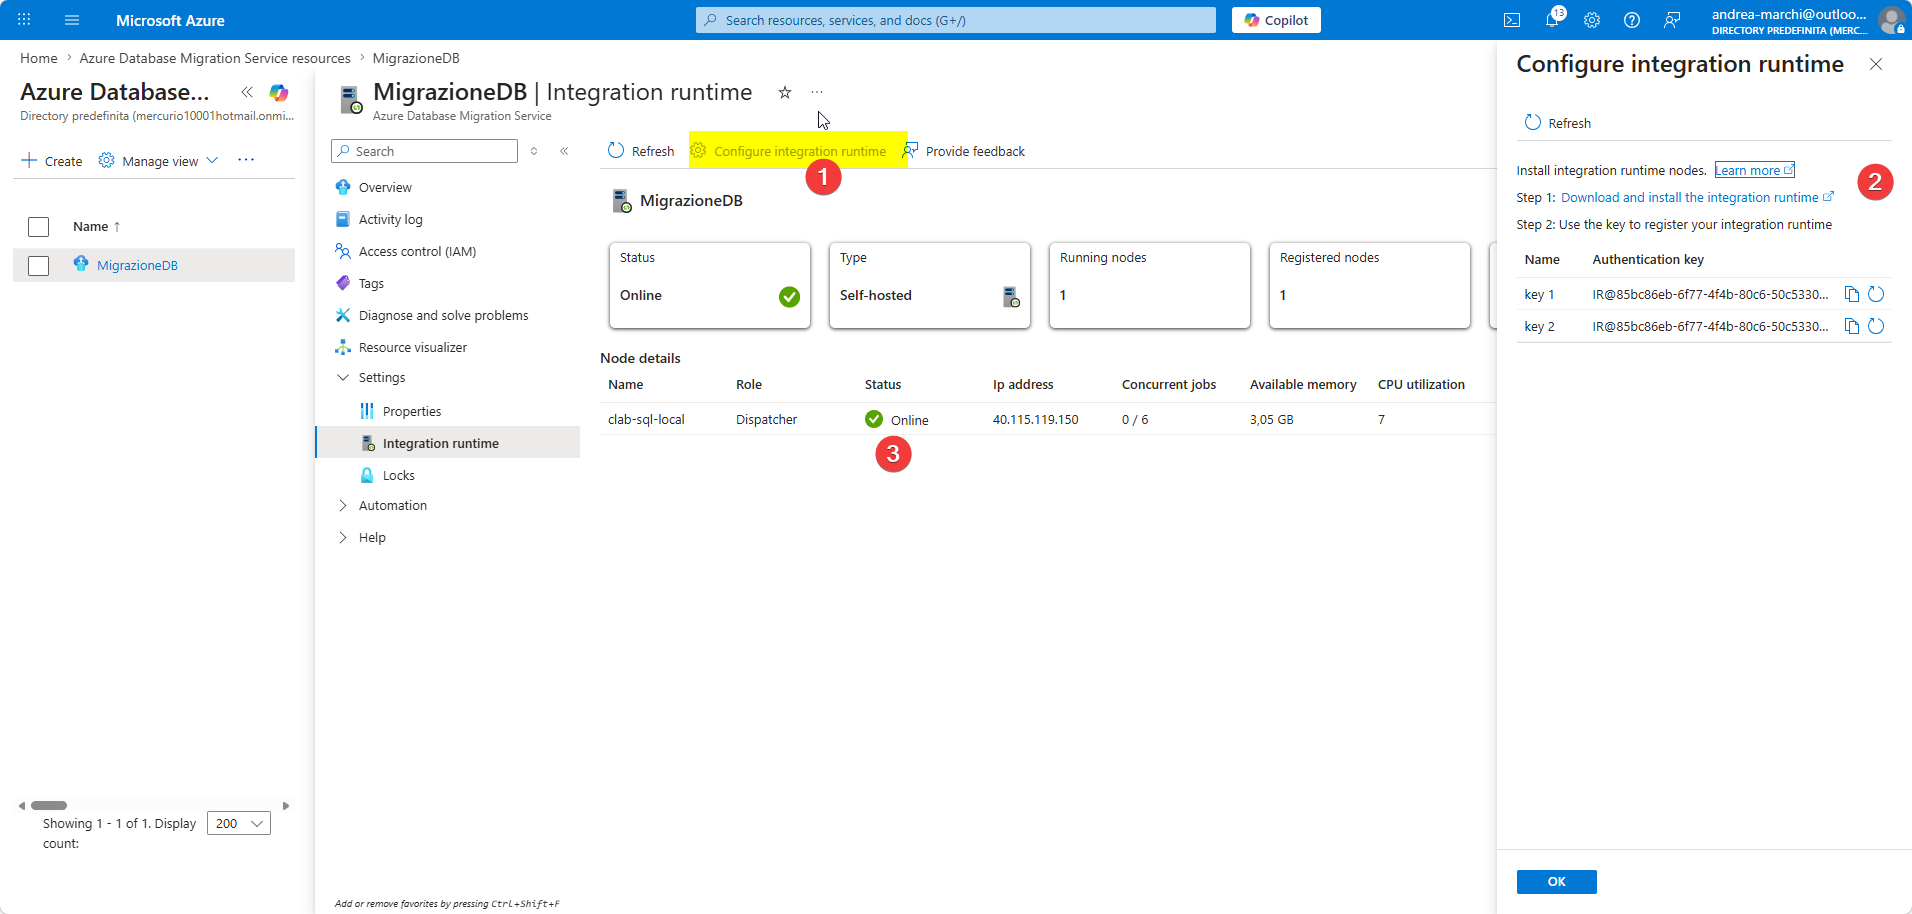Screen dimensions: 1912x914
Task: Collapse the Azure Database resource list pane
Action: click(247, 92)
